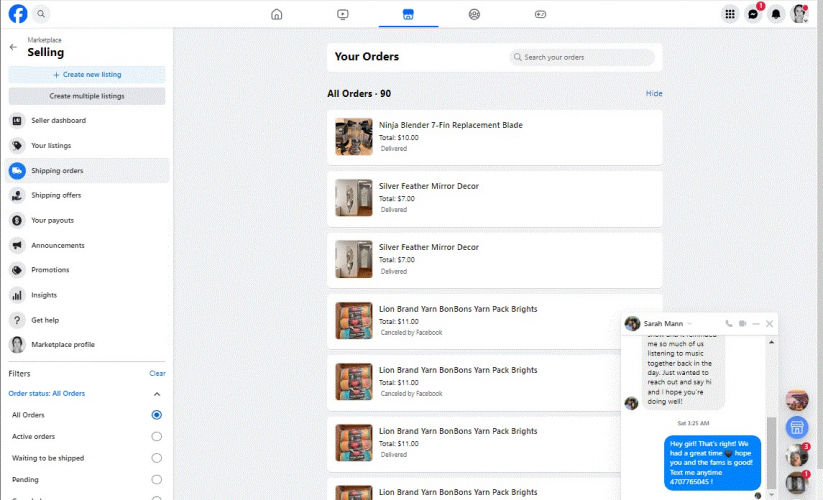Open Your listings tag icon
The width and height of the screenshot is (823, 500).
[x=17, y=145]
